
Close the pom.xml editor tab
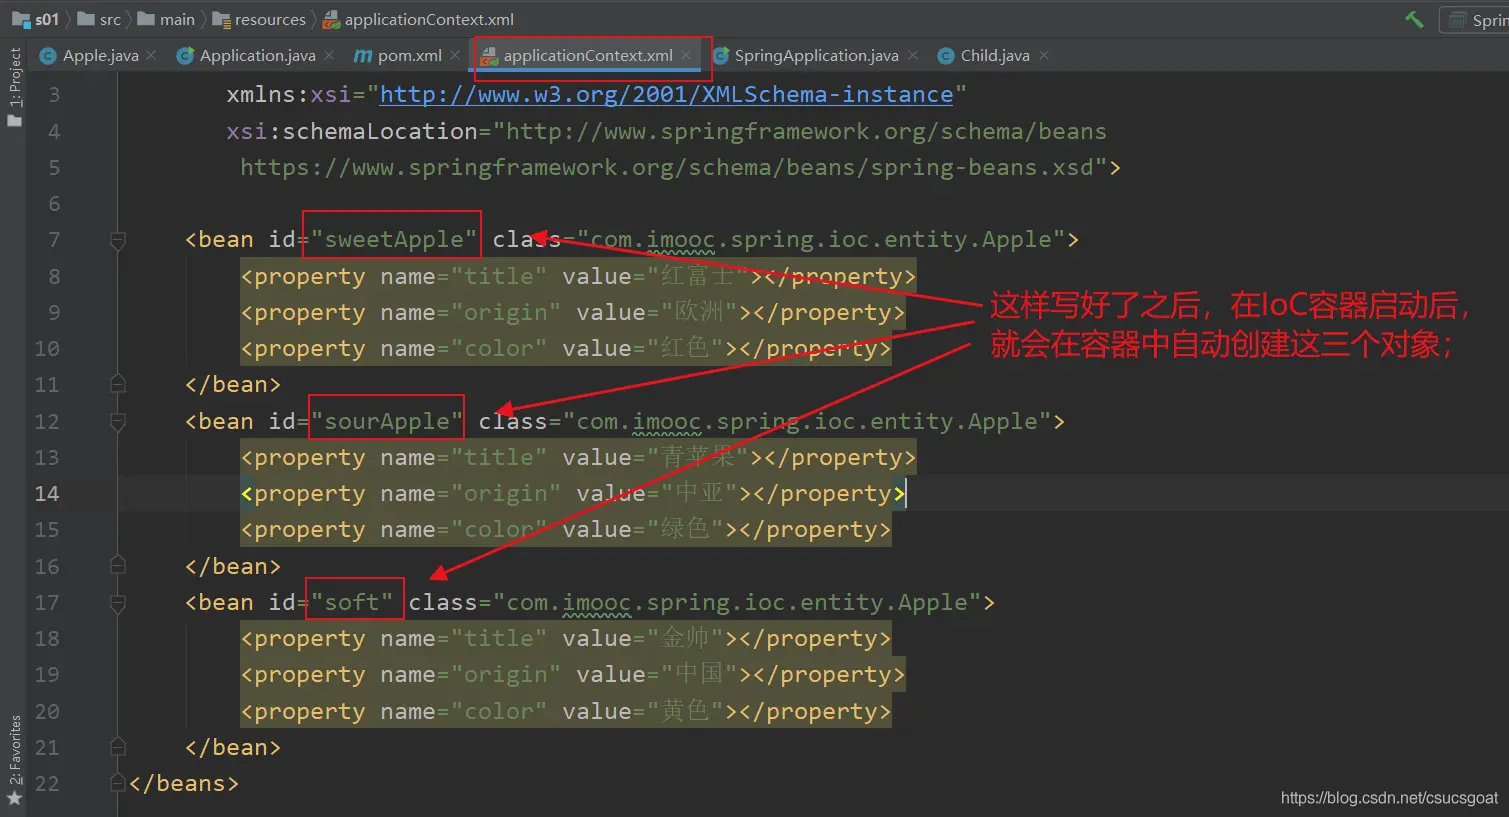(x=455, y=55)
